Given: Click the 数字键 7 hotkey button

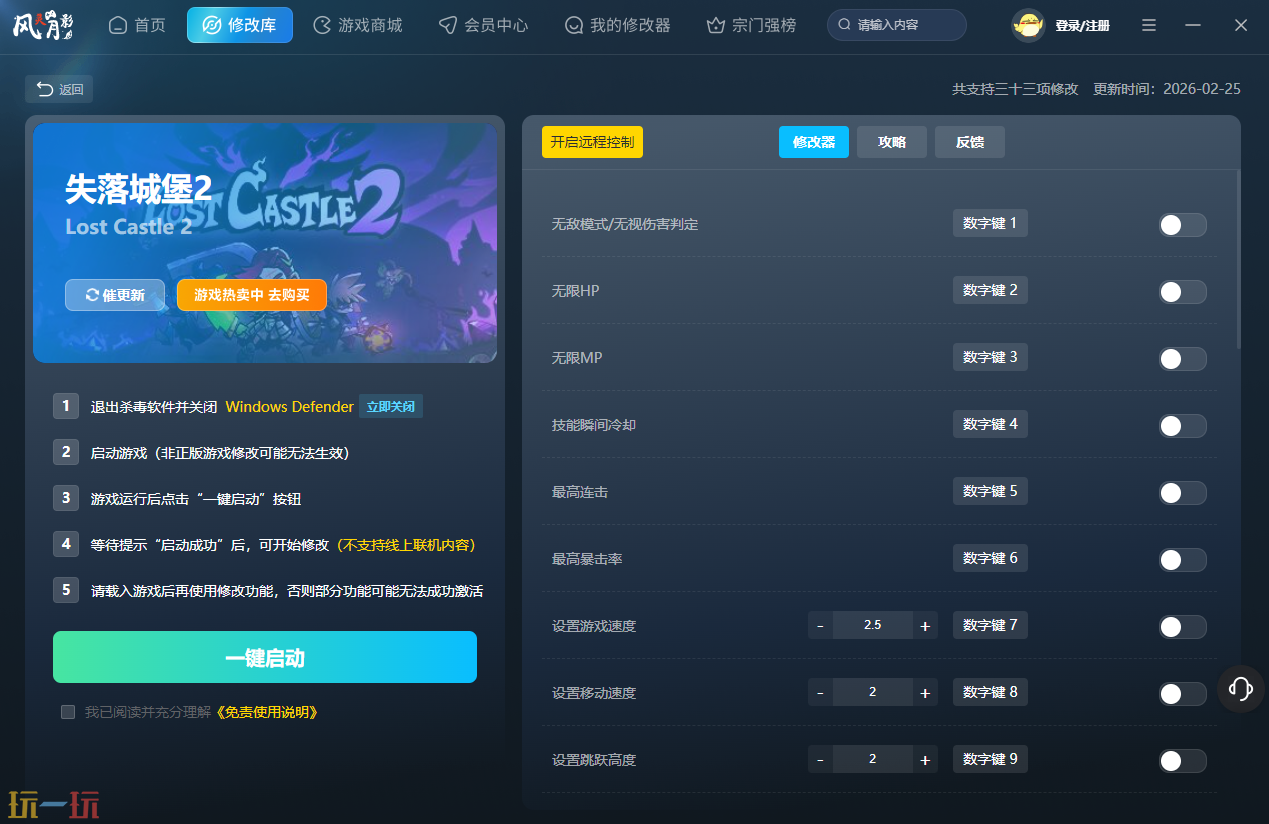Looking at the screenshot, I should coord(990,625).
